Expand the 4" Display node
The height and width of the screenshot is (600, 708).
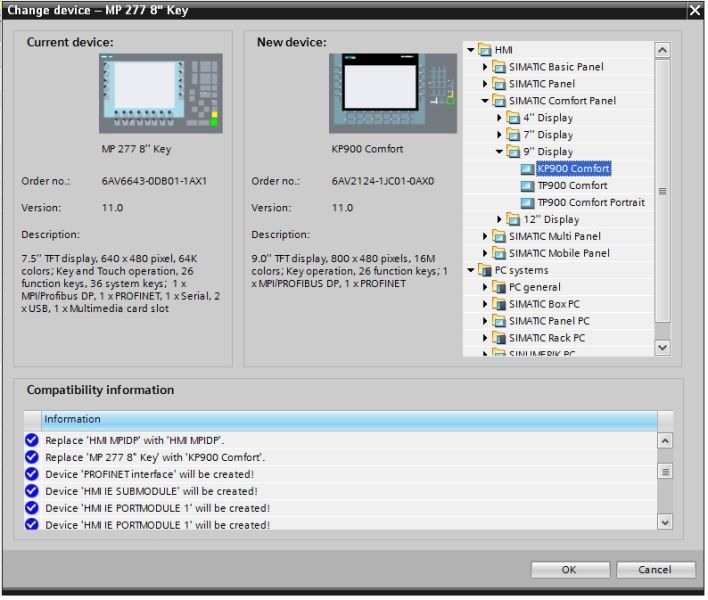[501, 118]
